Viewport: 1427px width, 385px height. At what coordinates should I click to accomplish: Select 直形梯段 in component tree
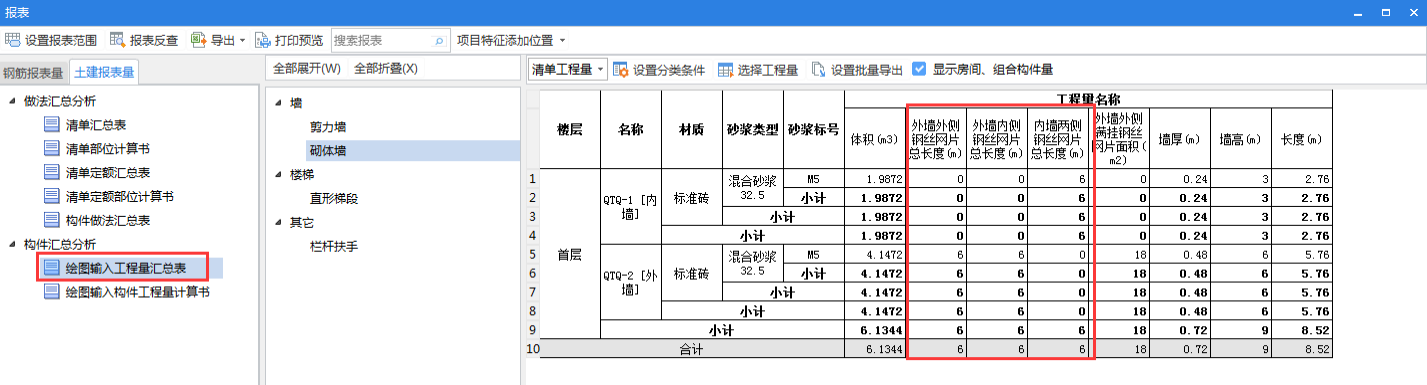coord(334,199)
